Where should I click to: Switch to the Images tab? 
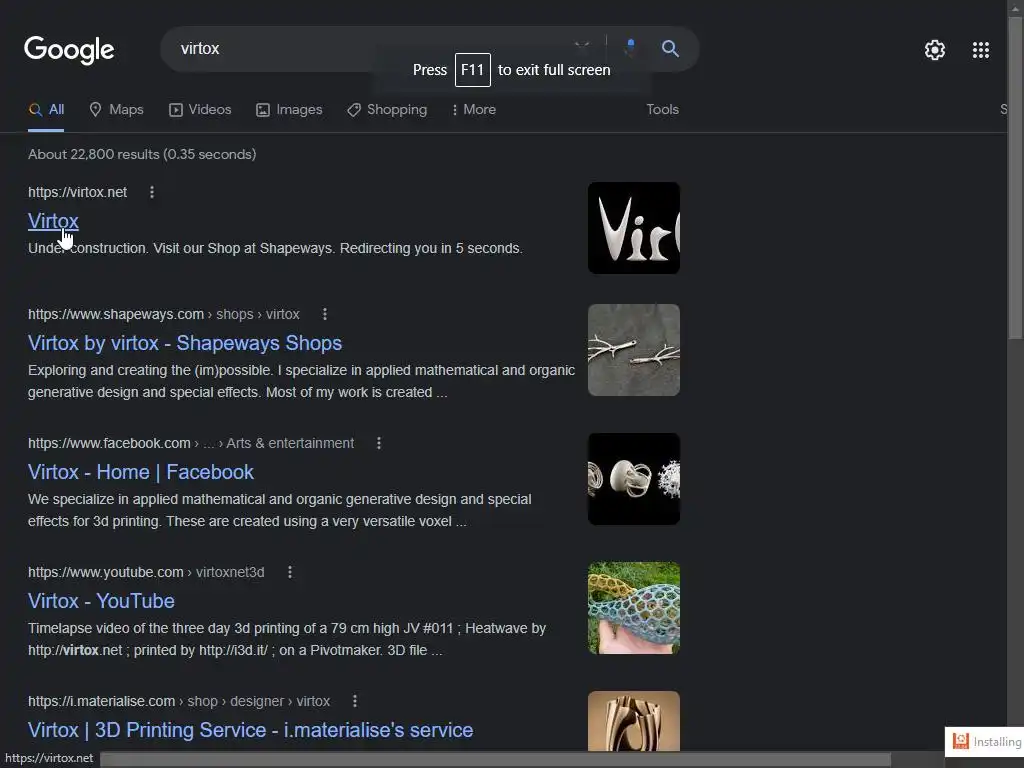point(289,110)
